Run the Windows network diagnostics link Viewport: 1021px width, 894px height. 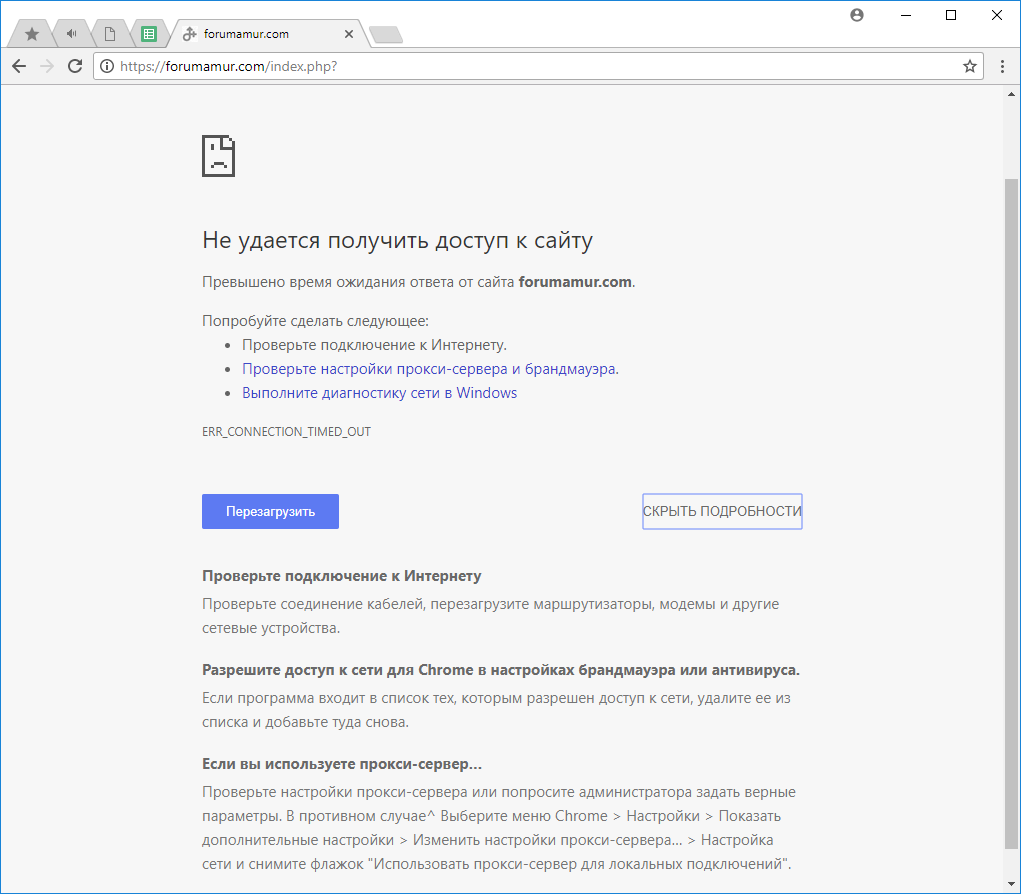coord(379,393)
